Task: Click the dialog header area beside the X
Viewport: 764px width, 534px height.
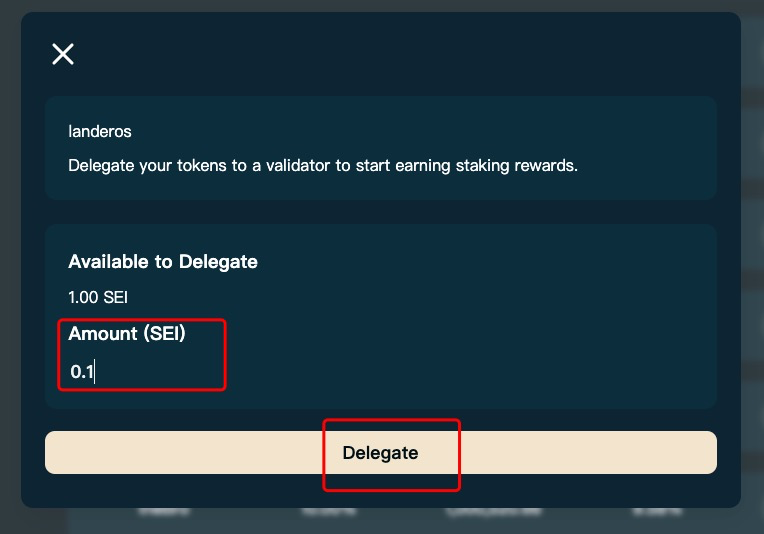Action: 400,54
